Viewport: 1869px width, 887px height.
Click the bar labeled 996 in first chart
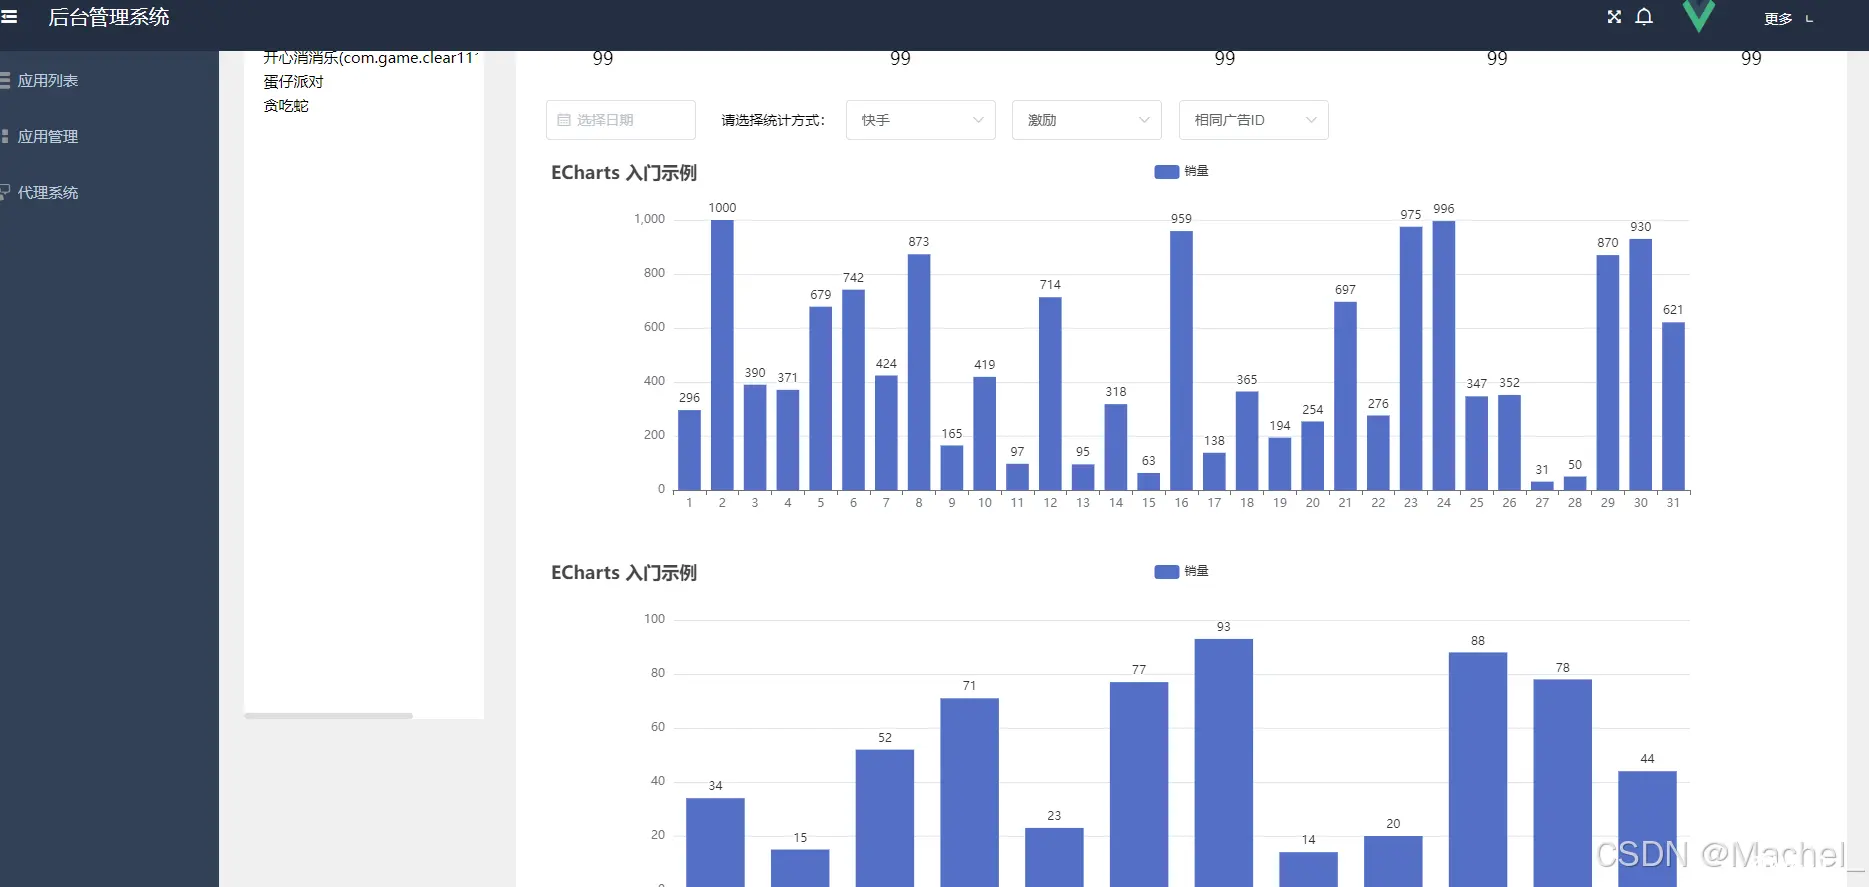click(x=1444, y=356)
